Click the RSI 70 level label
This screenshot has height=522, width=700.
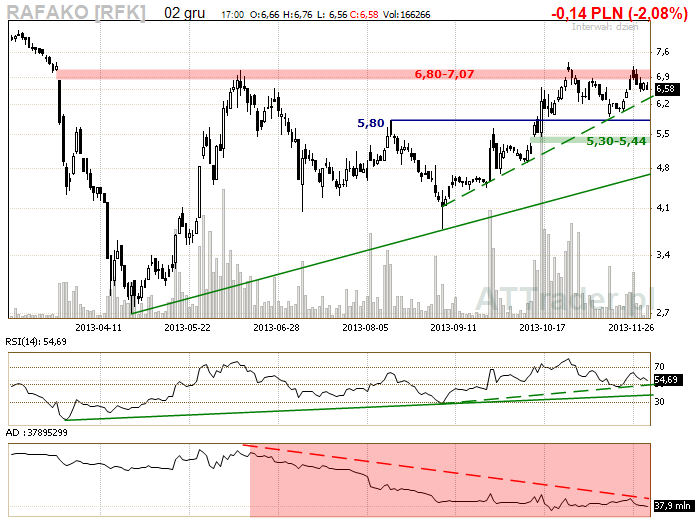(x=659, y=367)
